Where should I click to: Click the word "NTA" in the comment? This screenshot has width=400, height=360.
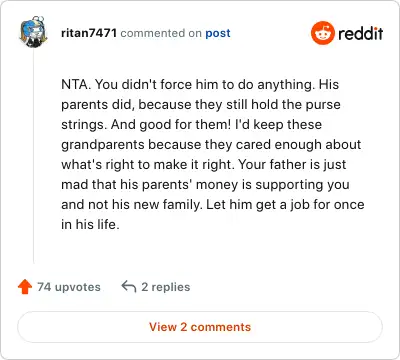tap(75, 84)
